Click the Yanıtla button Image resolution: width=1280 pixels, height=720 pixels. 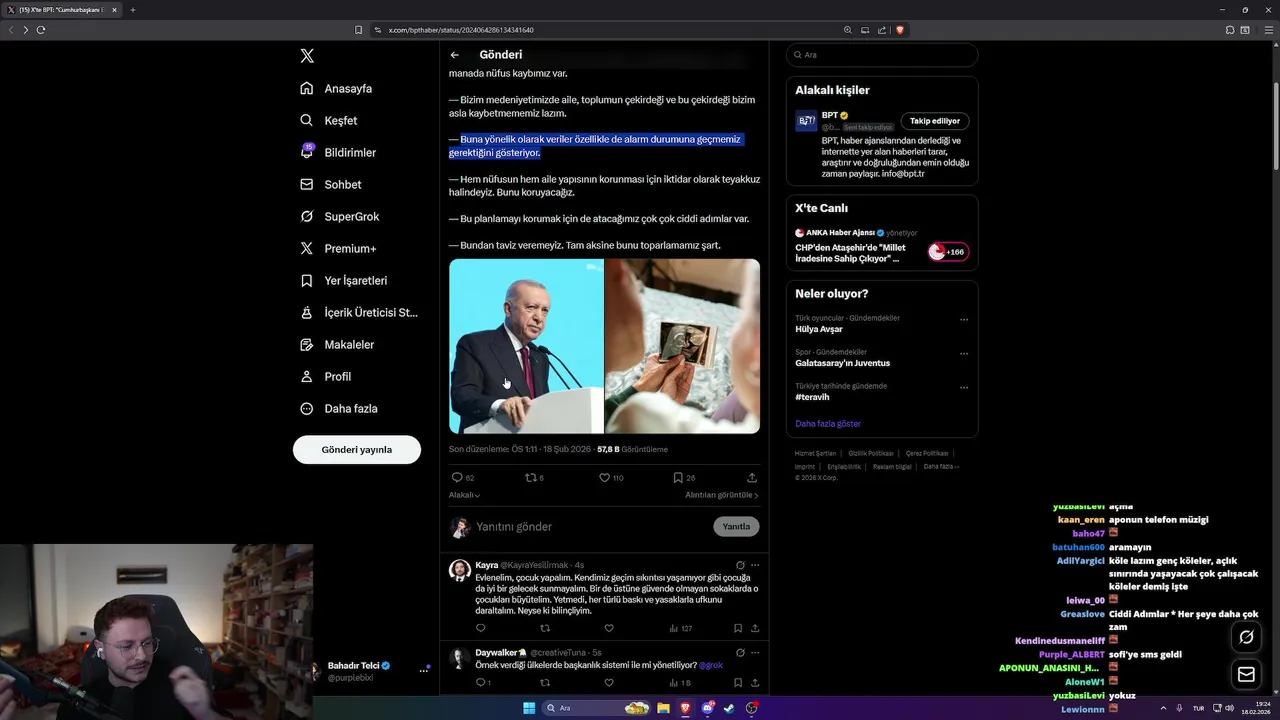point(736,527)
